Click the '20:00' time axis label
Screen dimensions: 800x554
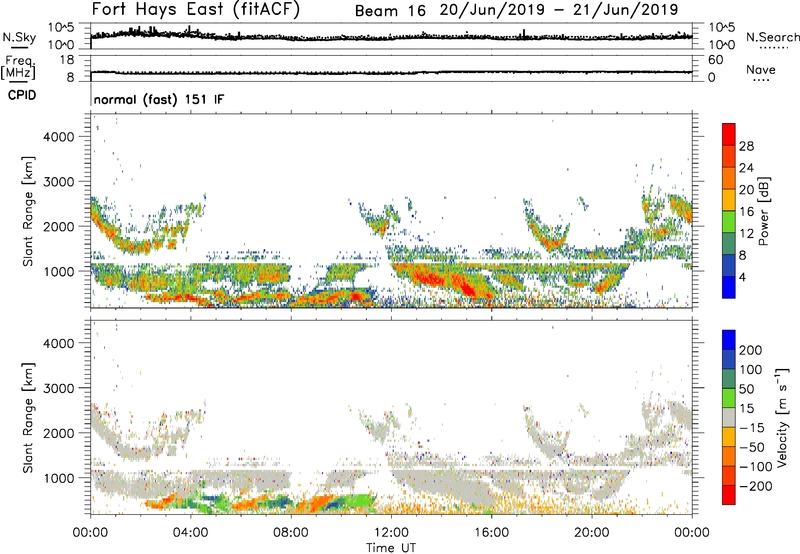[x=591, y=533]
